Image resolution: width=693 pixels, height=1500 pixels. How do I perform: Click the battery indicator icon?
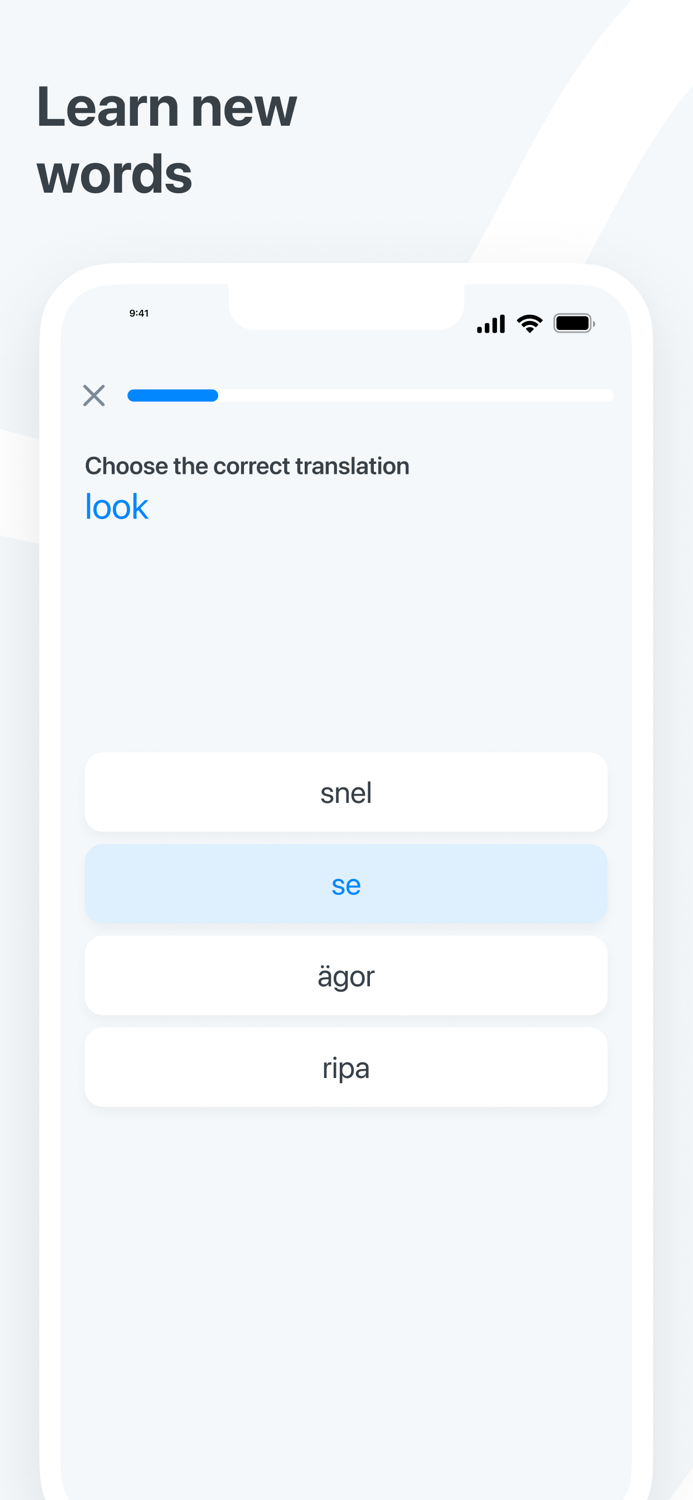tap(573, 322)
